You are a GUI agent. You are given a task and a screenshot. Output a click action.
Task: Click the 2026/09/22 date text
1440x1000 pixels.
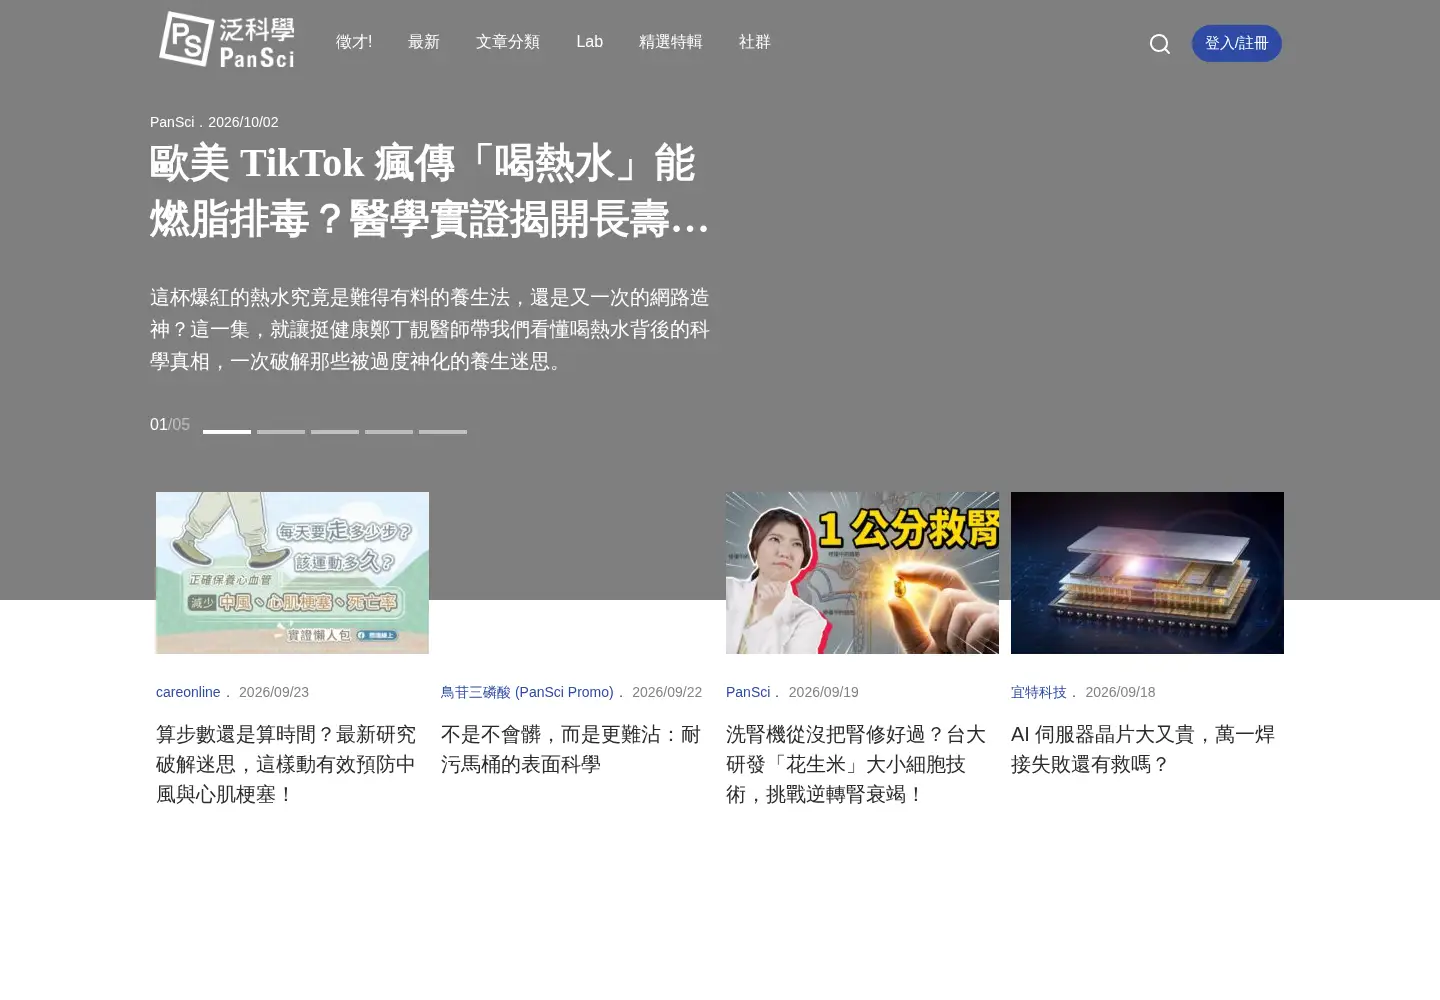point(667,692)
